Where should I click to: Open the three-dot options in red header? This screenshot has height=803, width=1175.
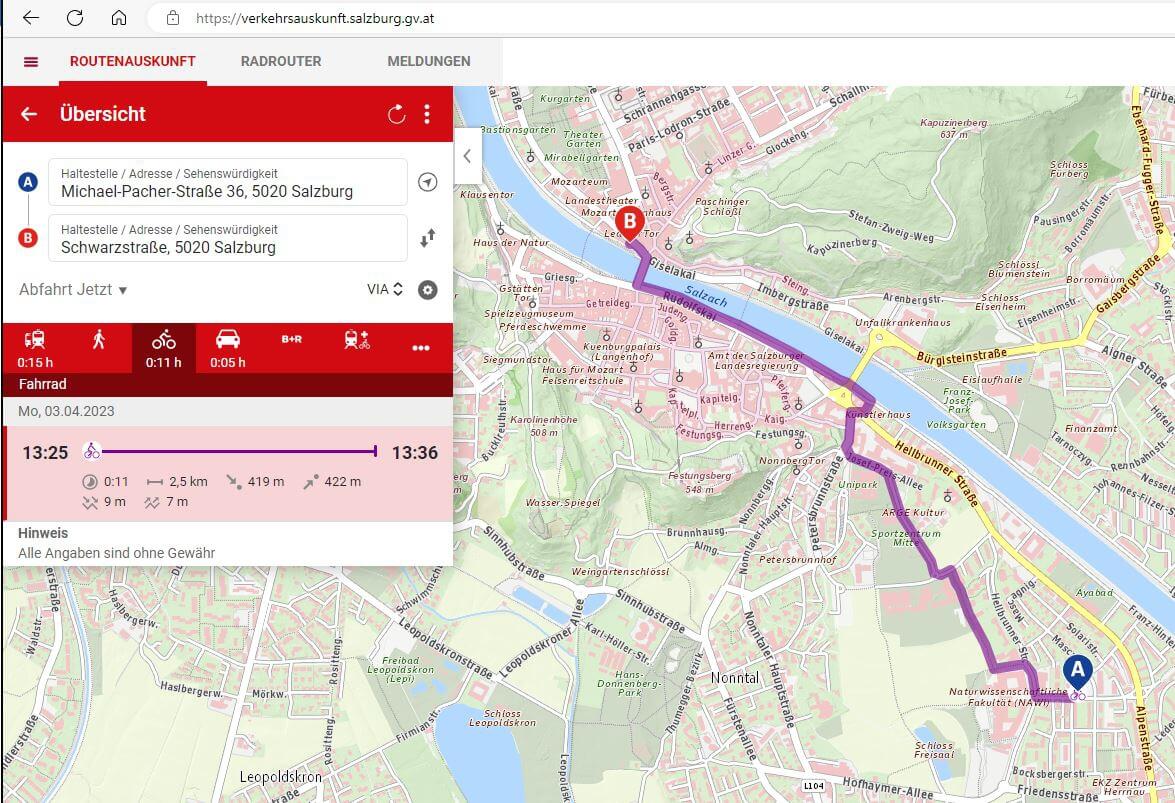coord(427,114)
